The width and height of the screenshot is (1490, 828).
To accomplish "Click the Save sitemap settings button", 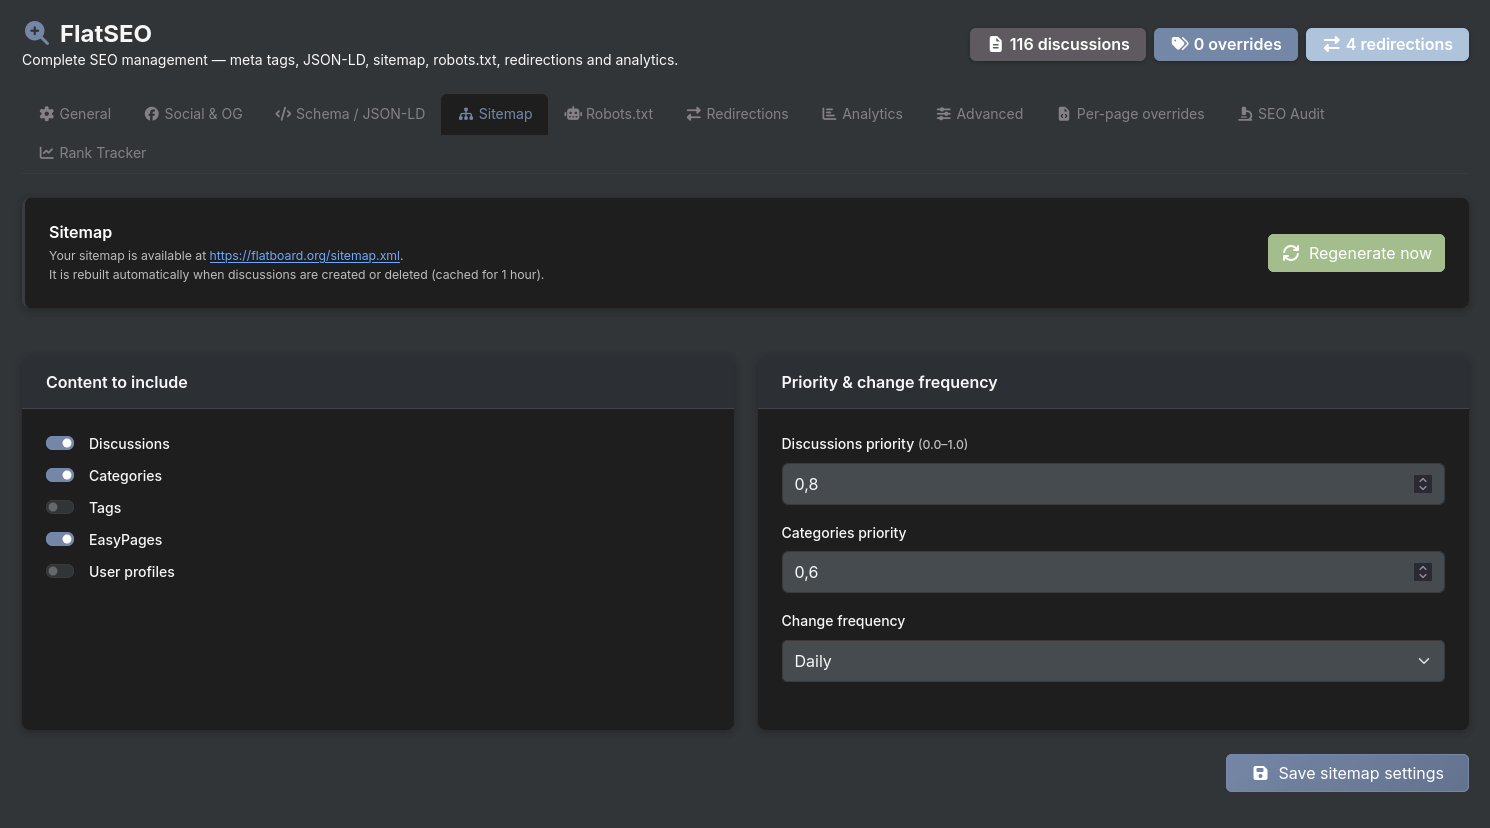I will tap(1347, 773).
